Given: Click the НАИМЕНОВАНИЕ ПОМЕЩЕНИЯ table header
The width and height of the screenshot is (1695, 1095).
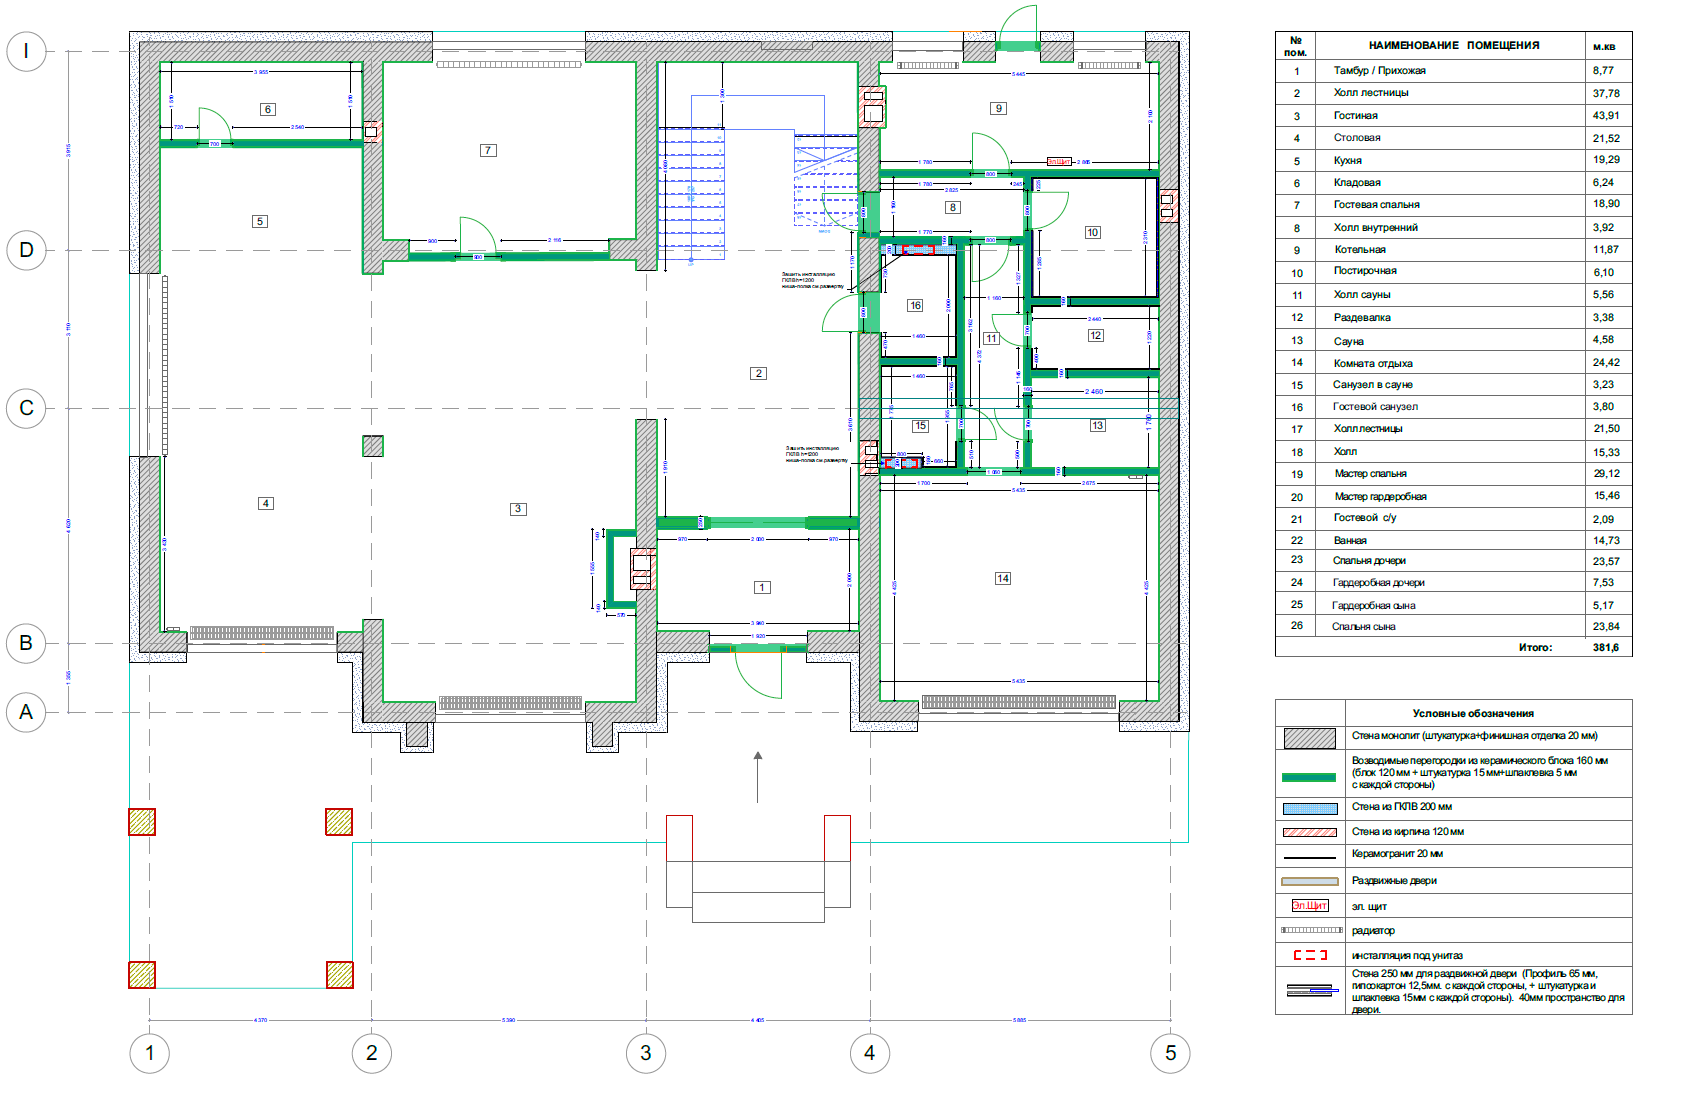Looking at the screenshot, I should pos(1454,45).
